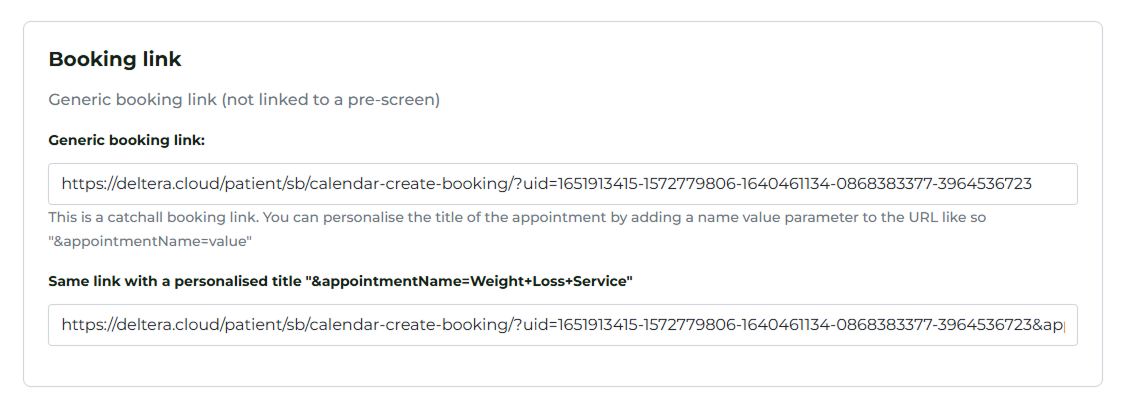
Task: Click the "Generic booking link:" field label
Action: click(126, 140)
